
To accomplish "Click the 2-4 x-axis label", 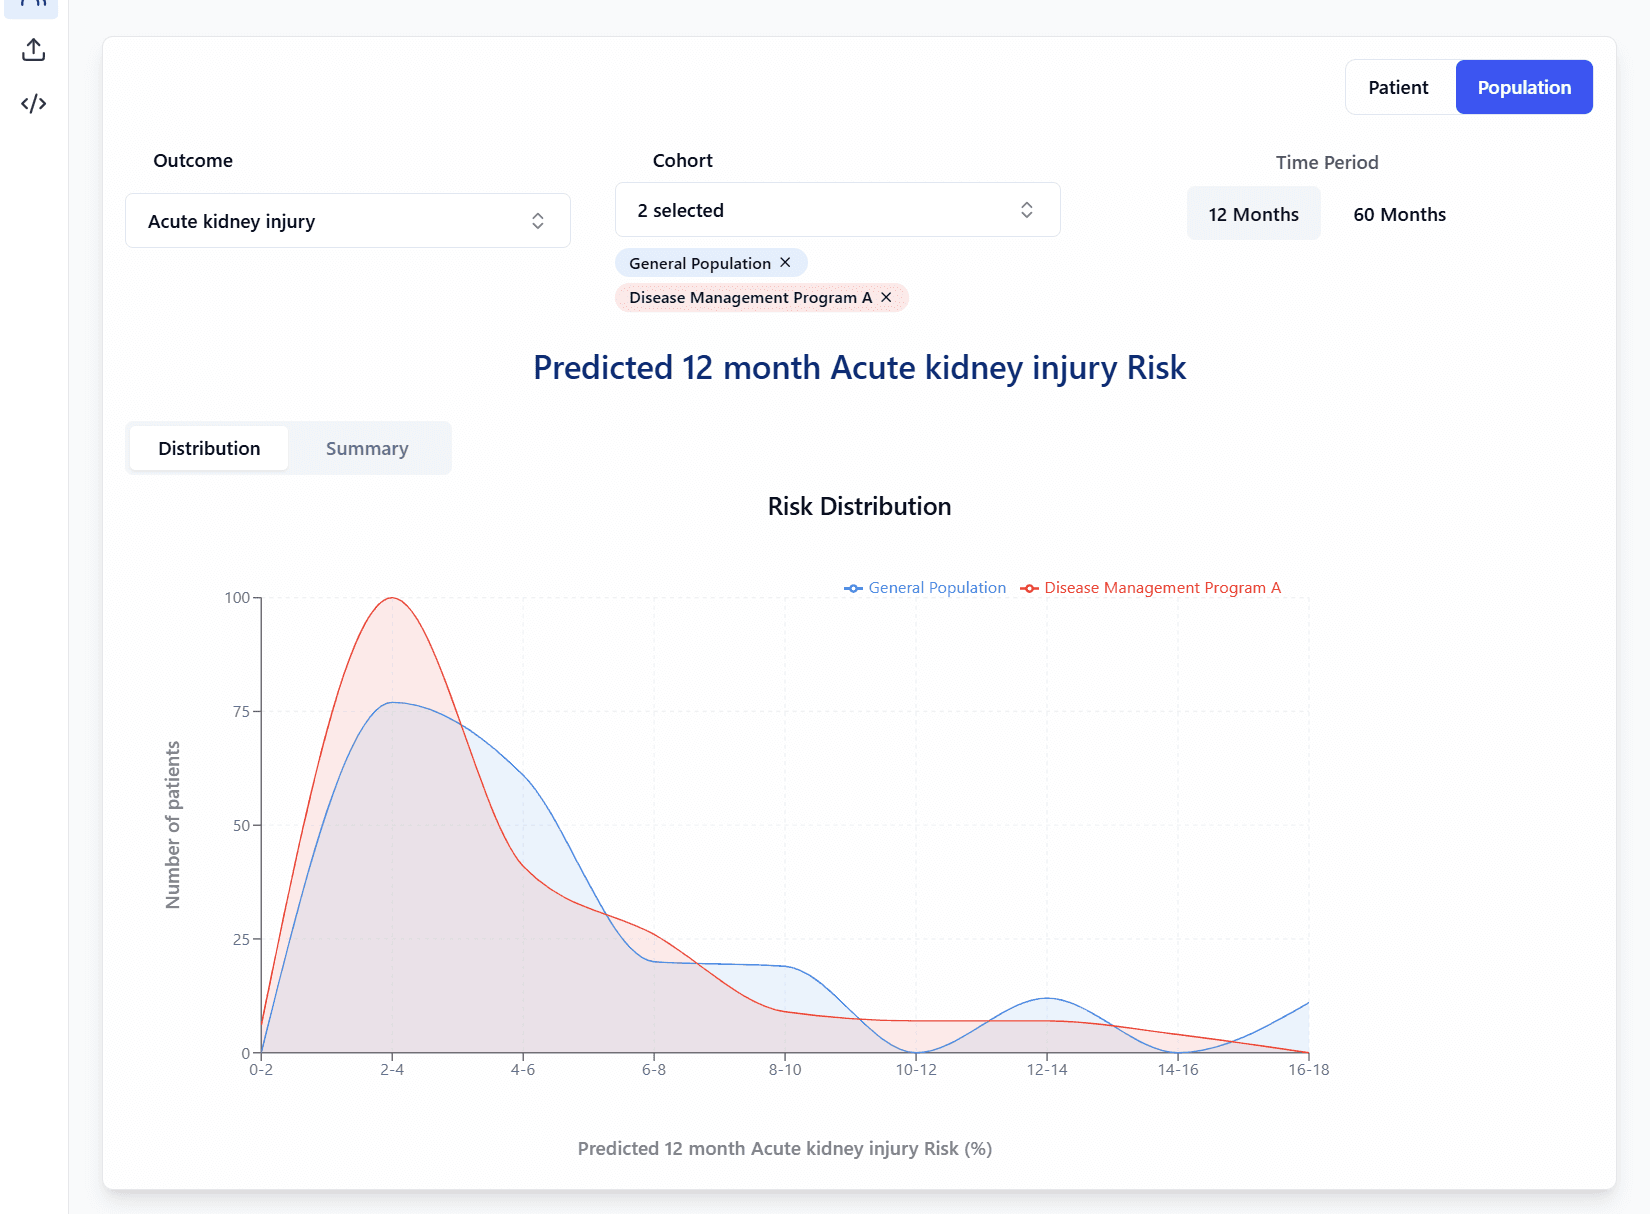I will 392,1070.
